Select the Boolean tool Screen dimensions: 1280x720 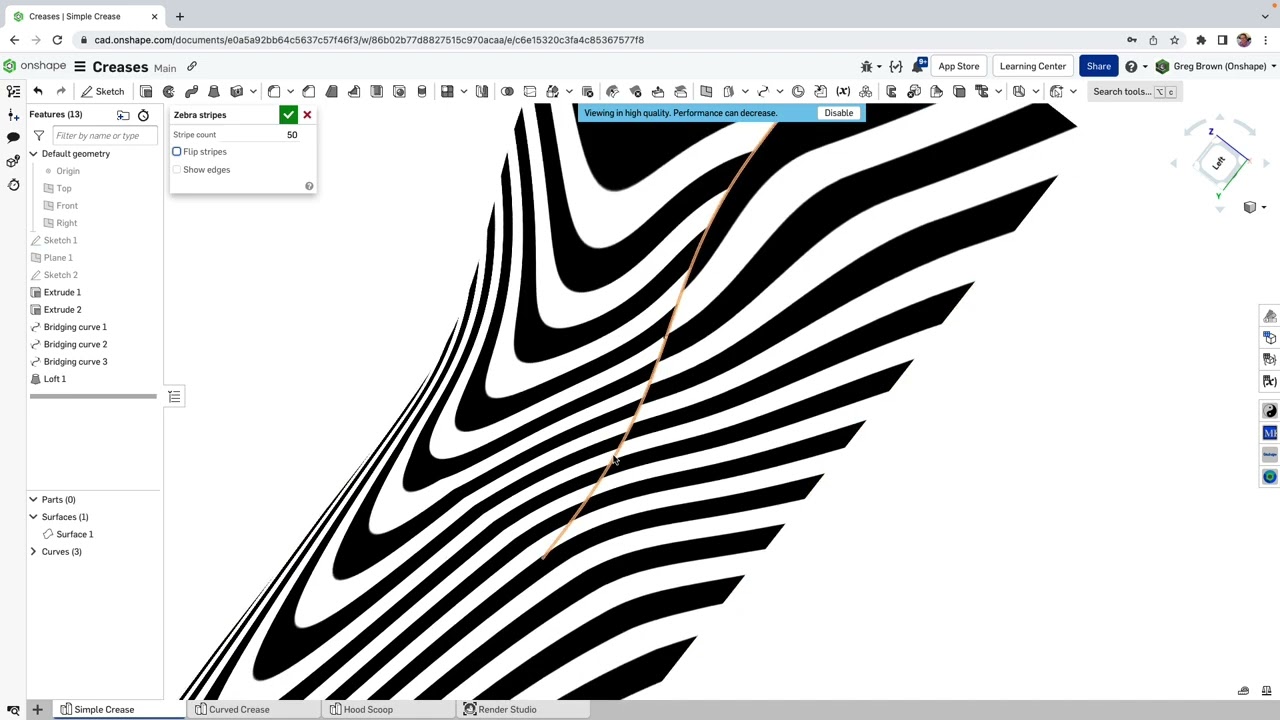[507, 91]
